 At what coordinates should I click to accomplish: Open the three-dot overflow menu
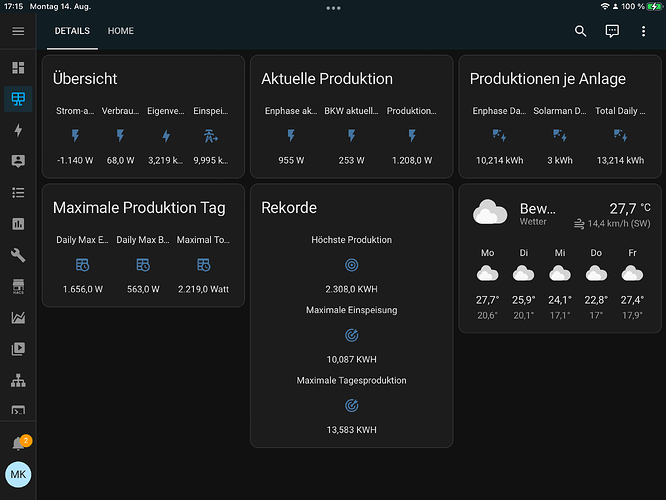pyautogui.click(x=643, y=31)
